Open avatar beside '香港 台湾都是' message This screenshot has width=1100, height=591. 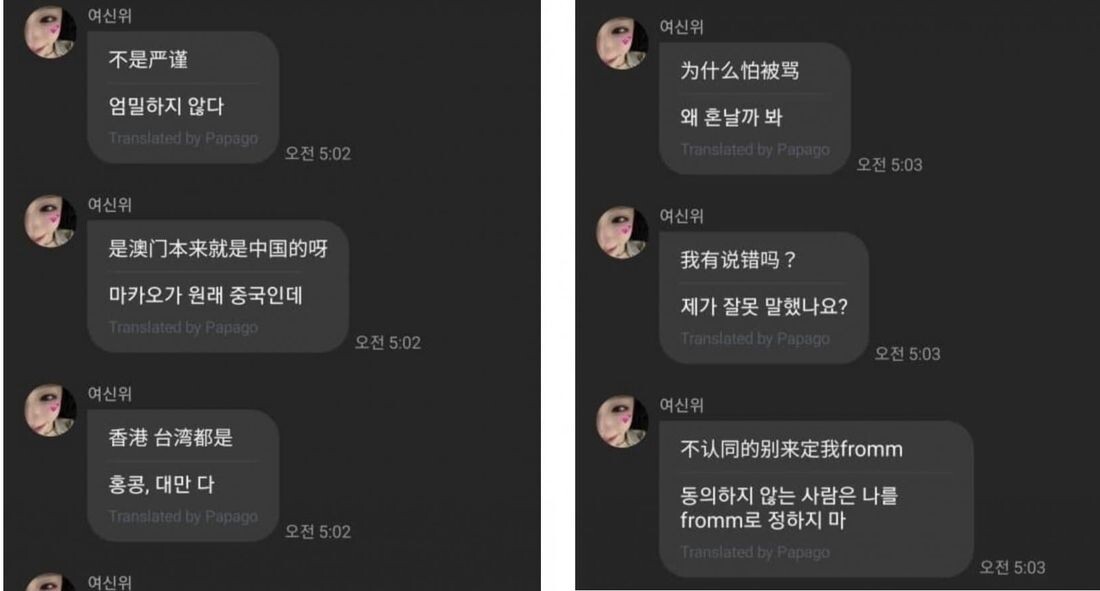click(51, 410)
